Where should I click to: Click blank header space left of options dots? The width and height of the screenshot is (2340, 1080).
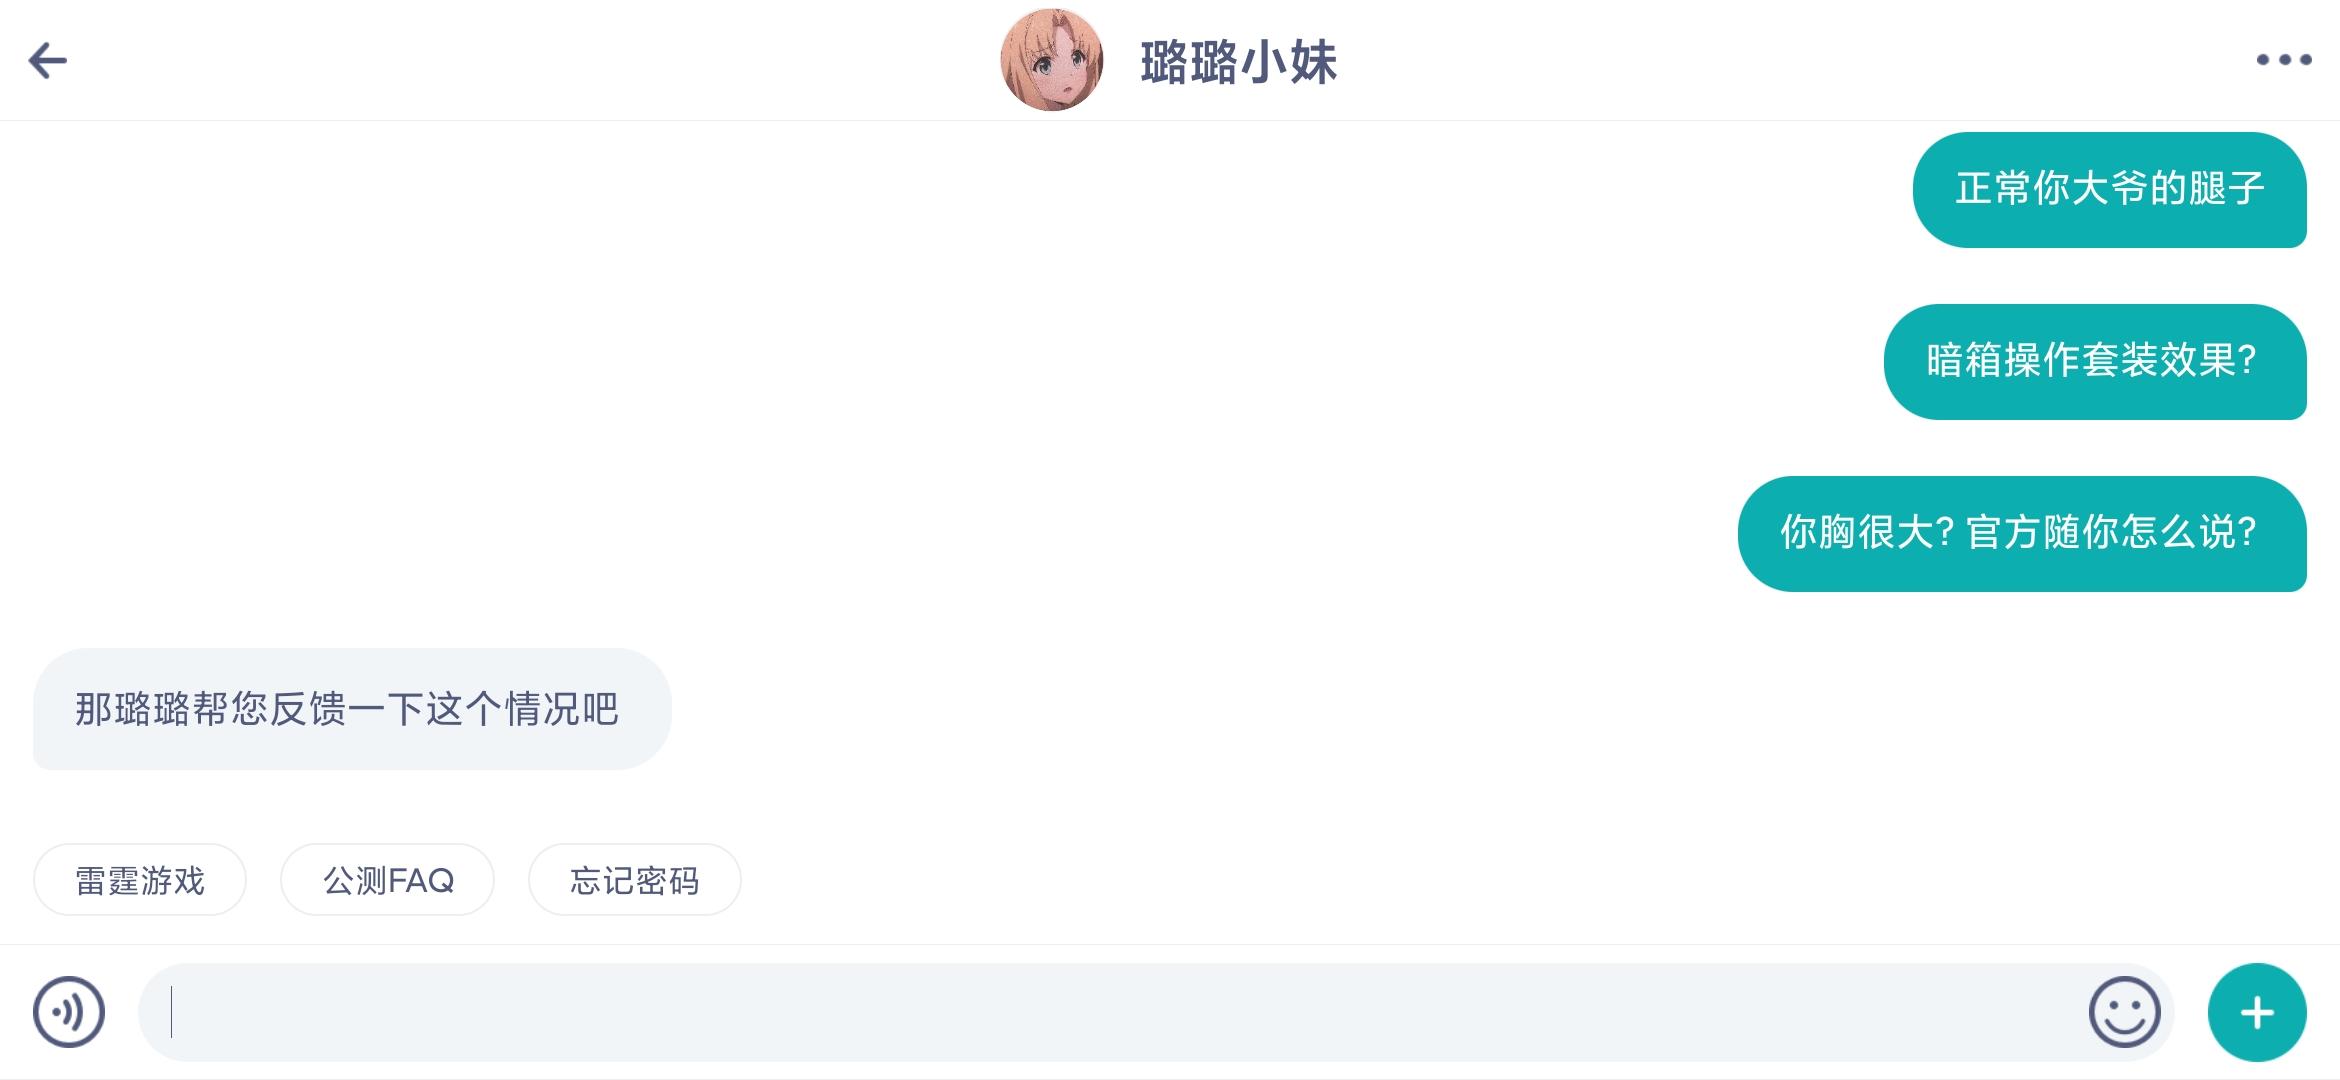click(x=1800, y=60)
